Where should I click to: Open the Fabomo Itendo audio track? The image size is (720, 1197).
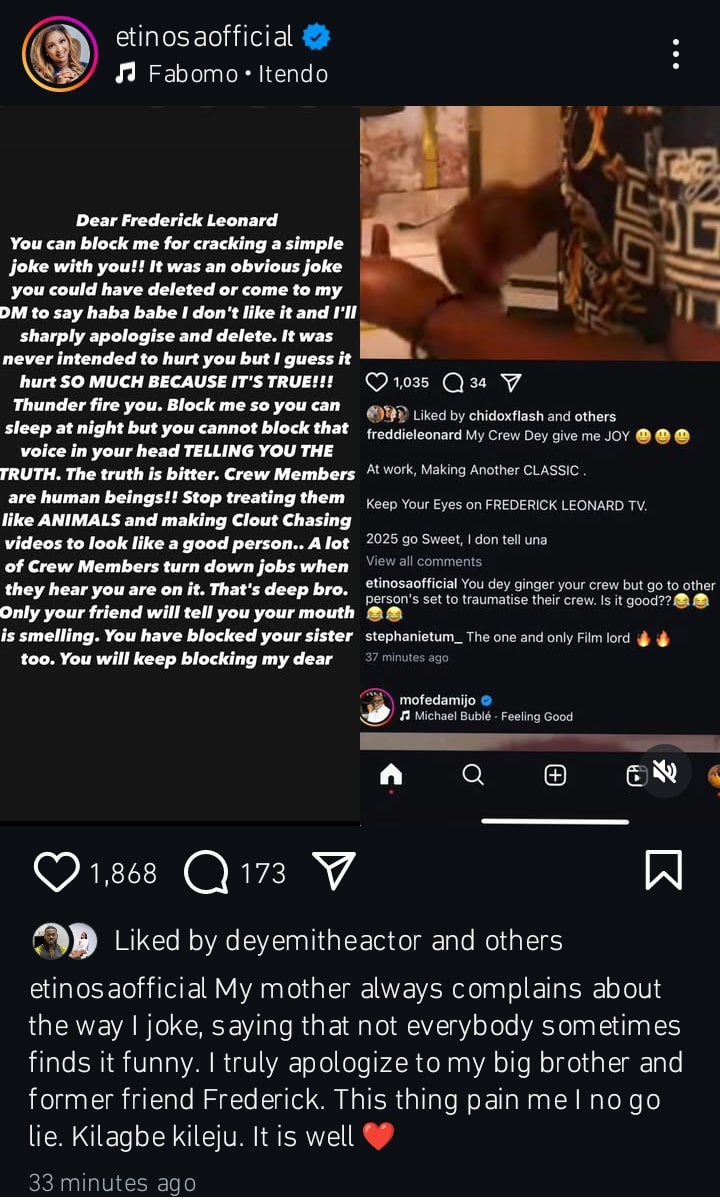tap(221, 74)
